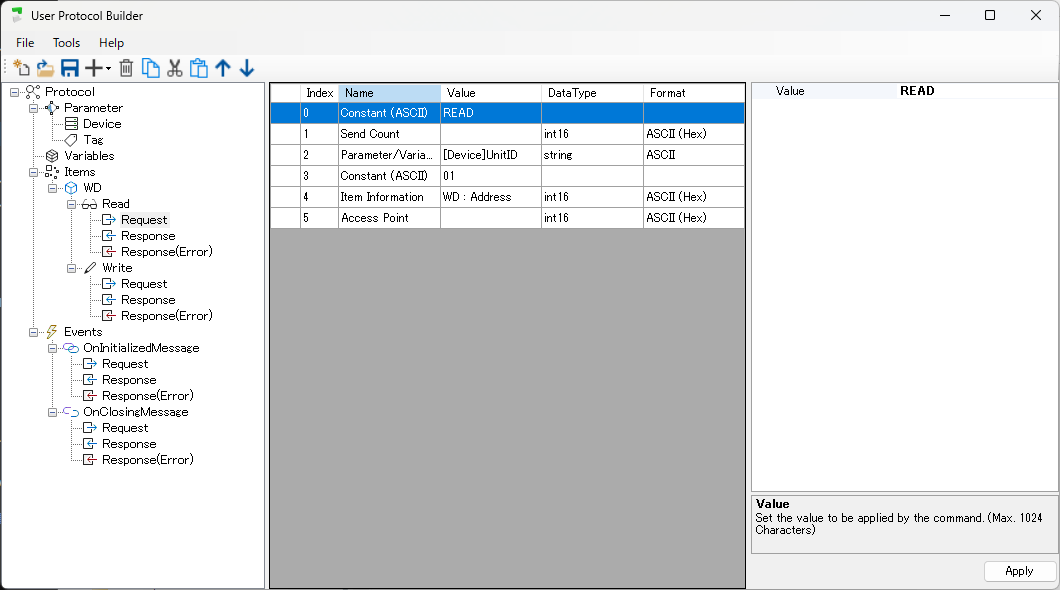Select the Item Information row in the table

tap(382, 197)
